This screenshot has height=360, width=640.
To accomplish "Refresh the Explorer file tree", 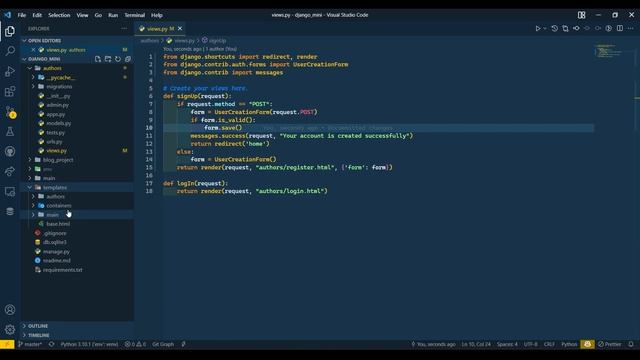I will point(118,59).
